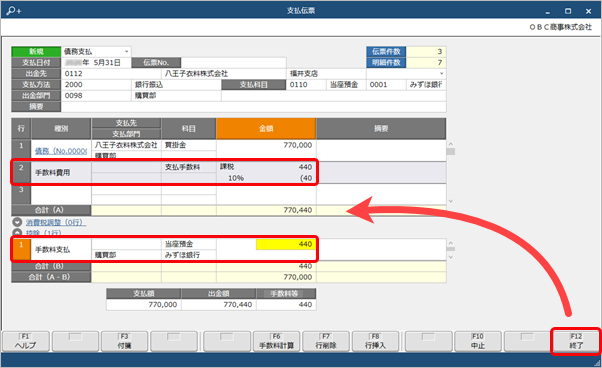Click the 科目 column header
The width and height of the screenshot is (602, 368).
pos(189,129)
